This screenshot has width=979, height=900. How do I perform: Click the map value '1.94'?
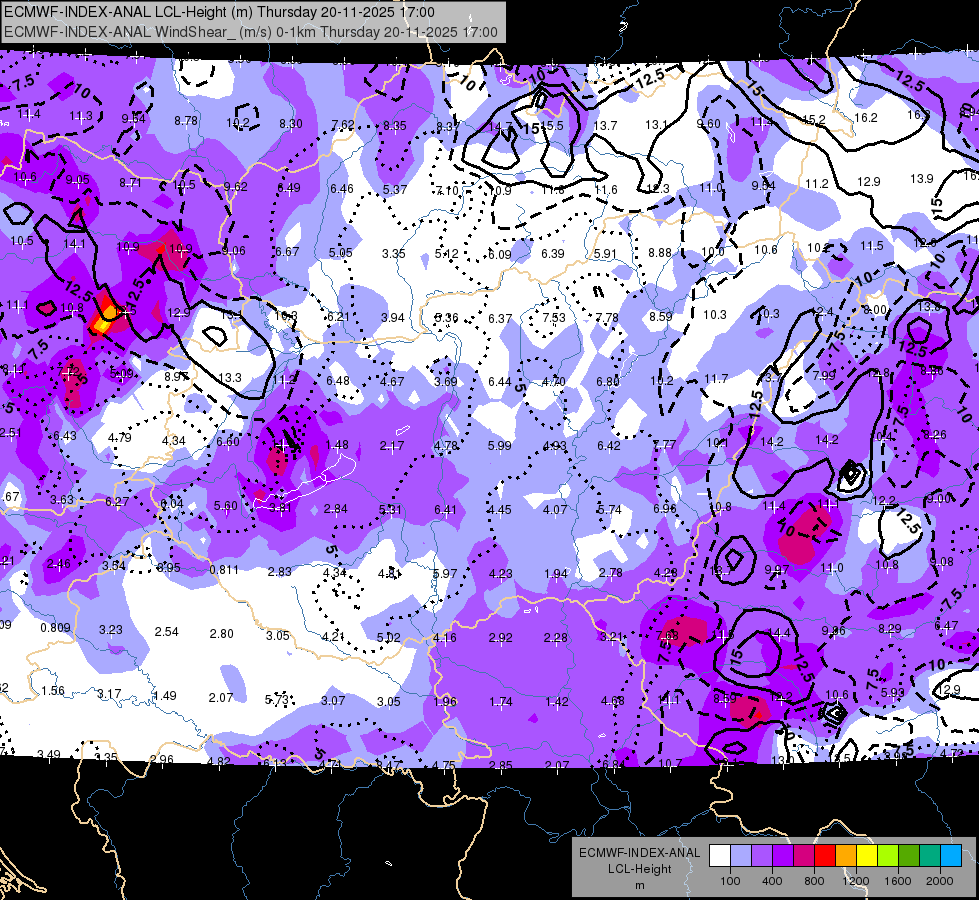(556, 573)
